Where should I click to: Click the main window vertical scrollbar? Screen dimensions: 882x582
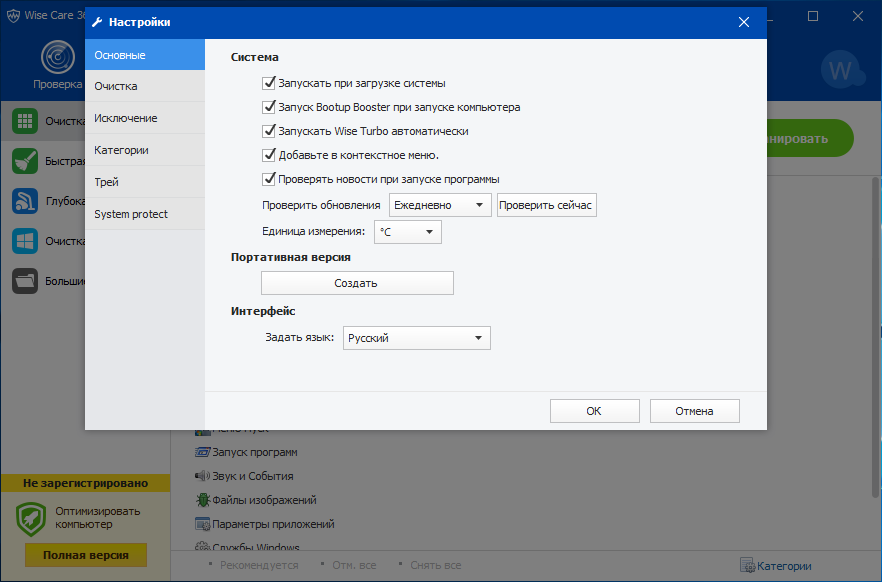(876, 337)
